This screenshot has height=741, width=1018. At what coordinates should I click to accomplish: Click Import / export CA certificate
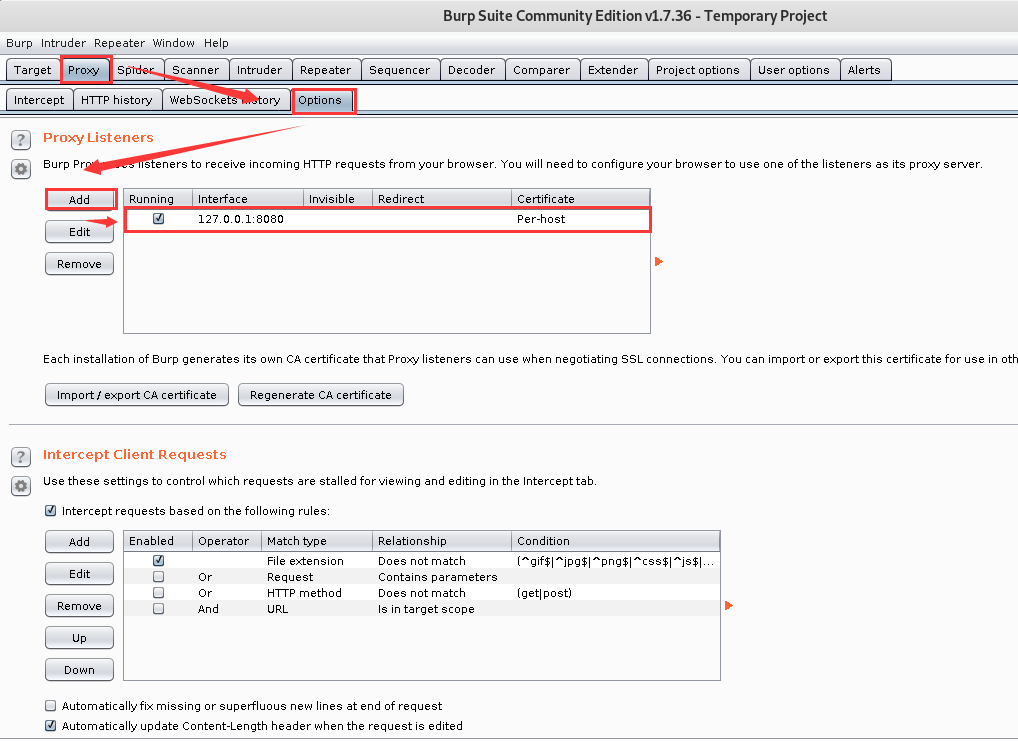pos(137,395)
